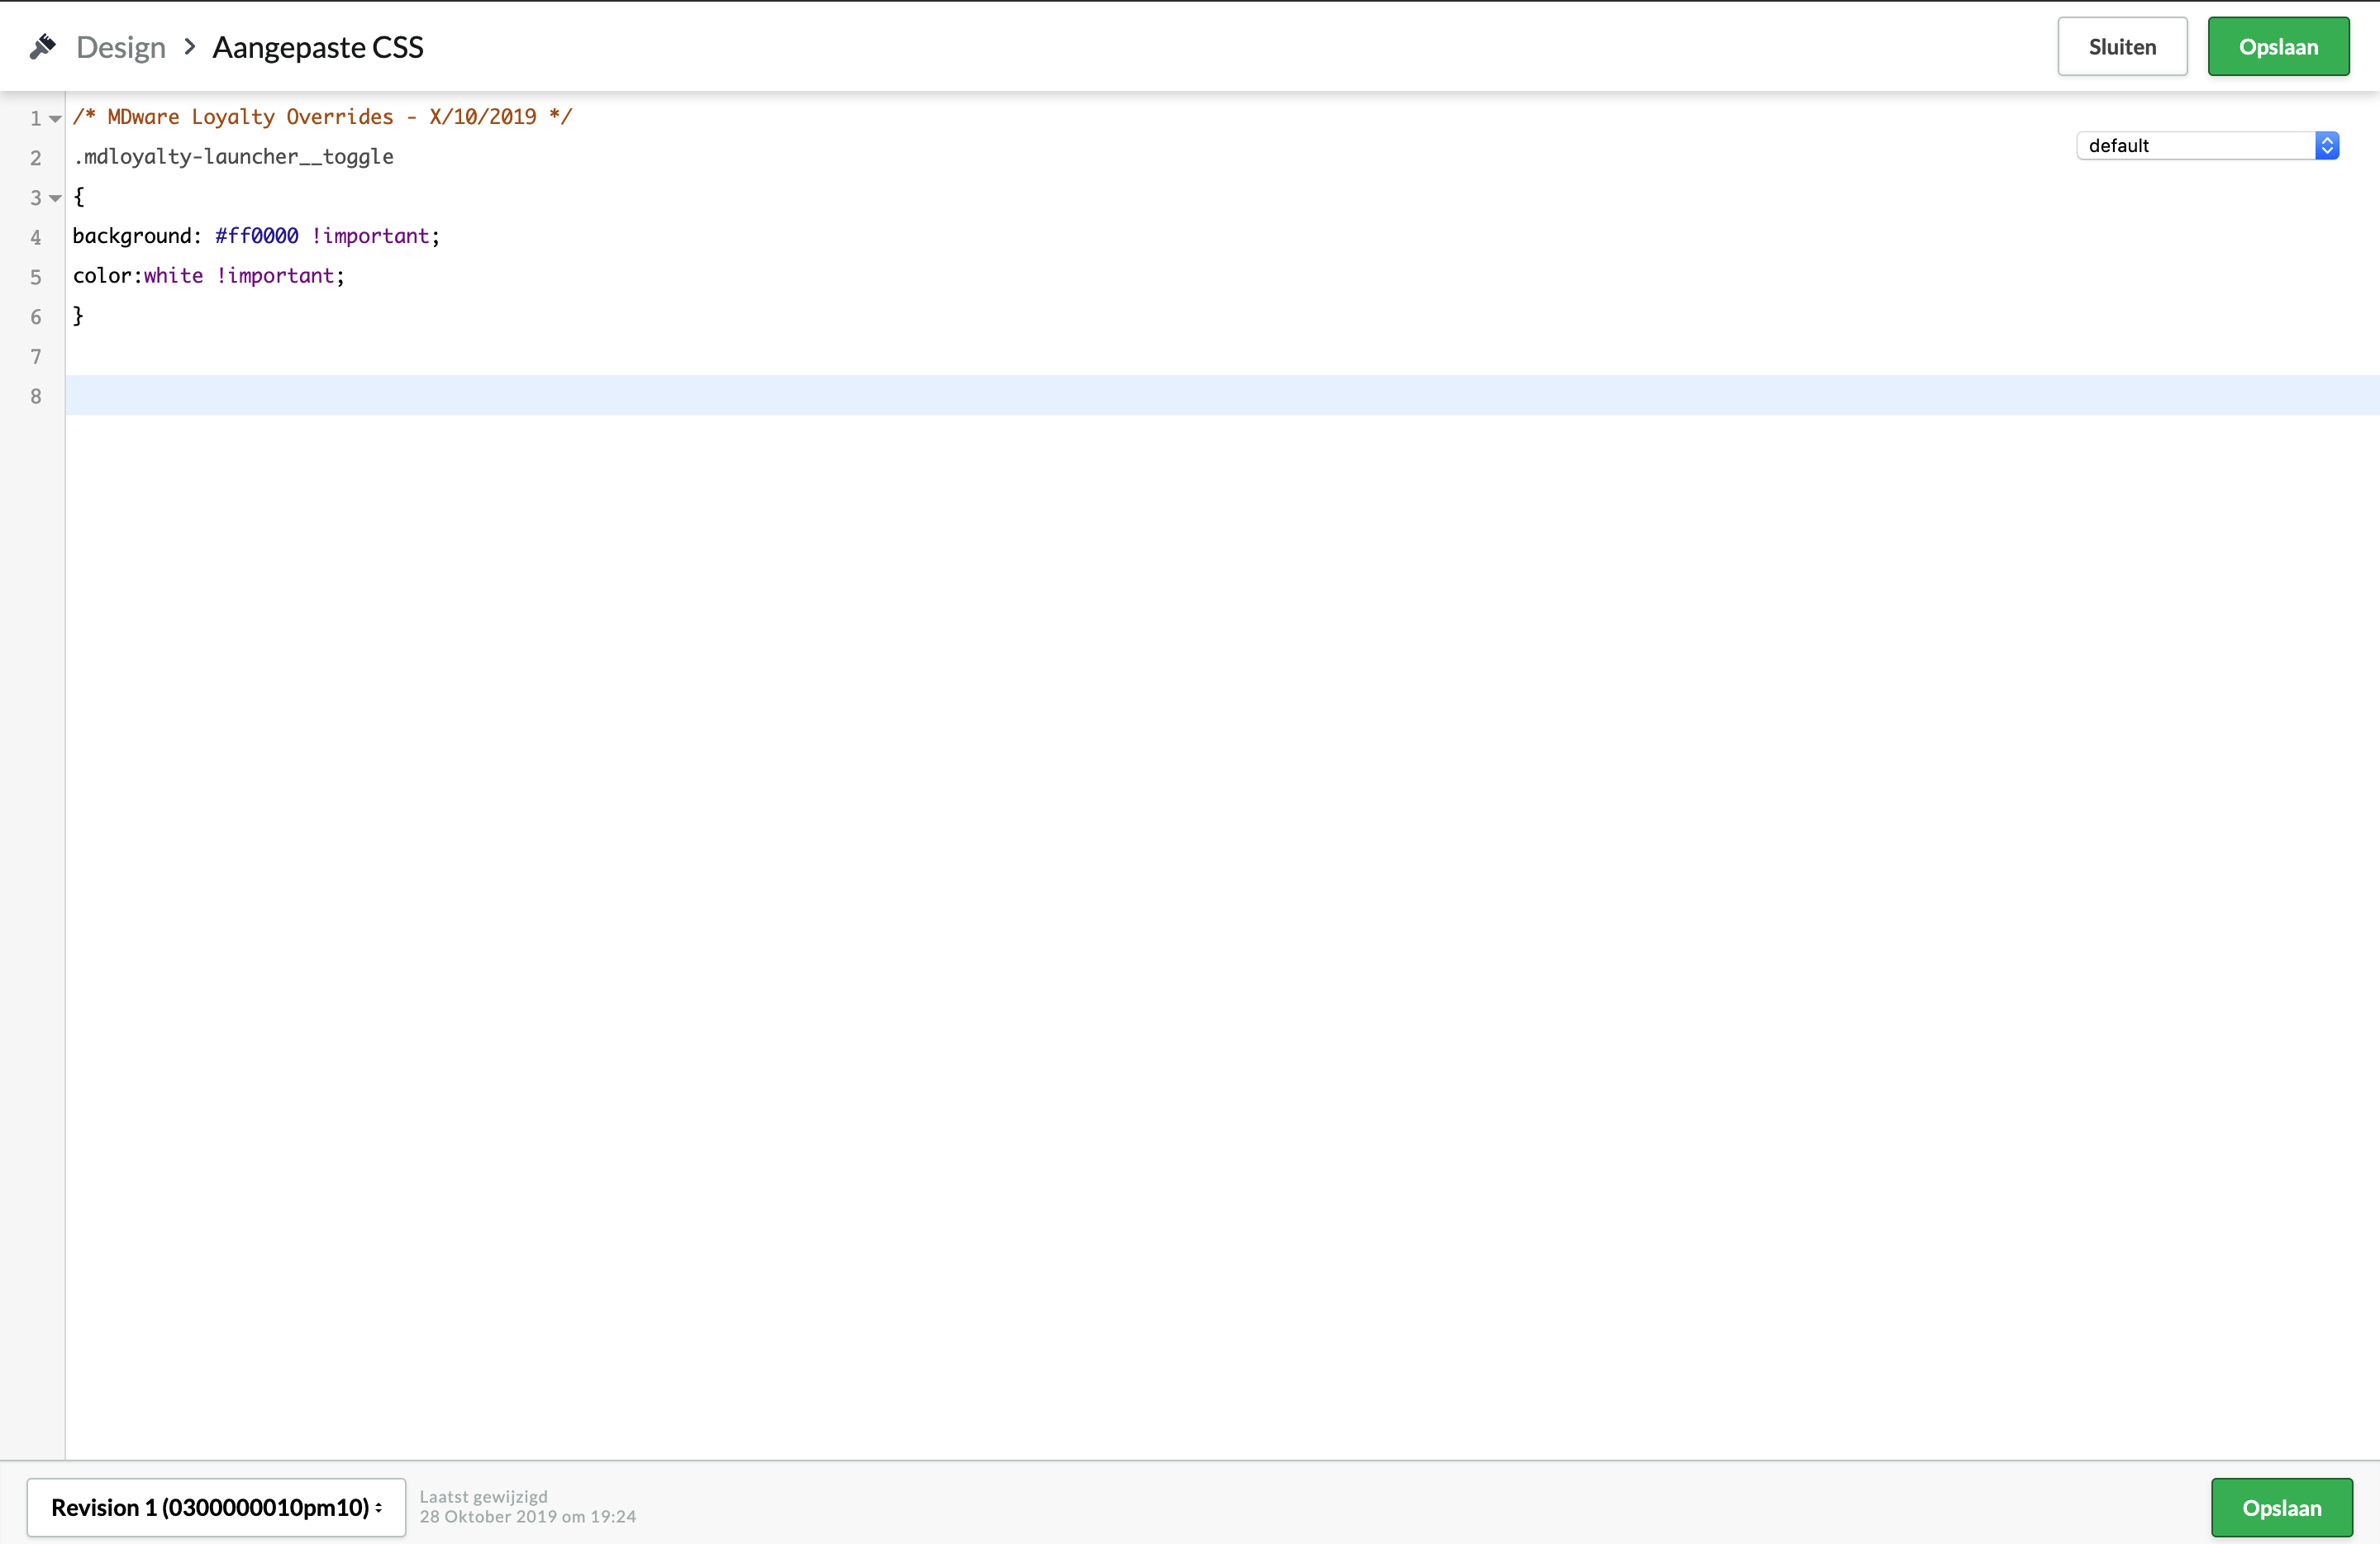Click the bottom Opslaan button

pyautogui.click(x=2281, y=1507)
